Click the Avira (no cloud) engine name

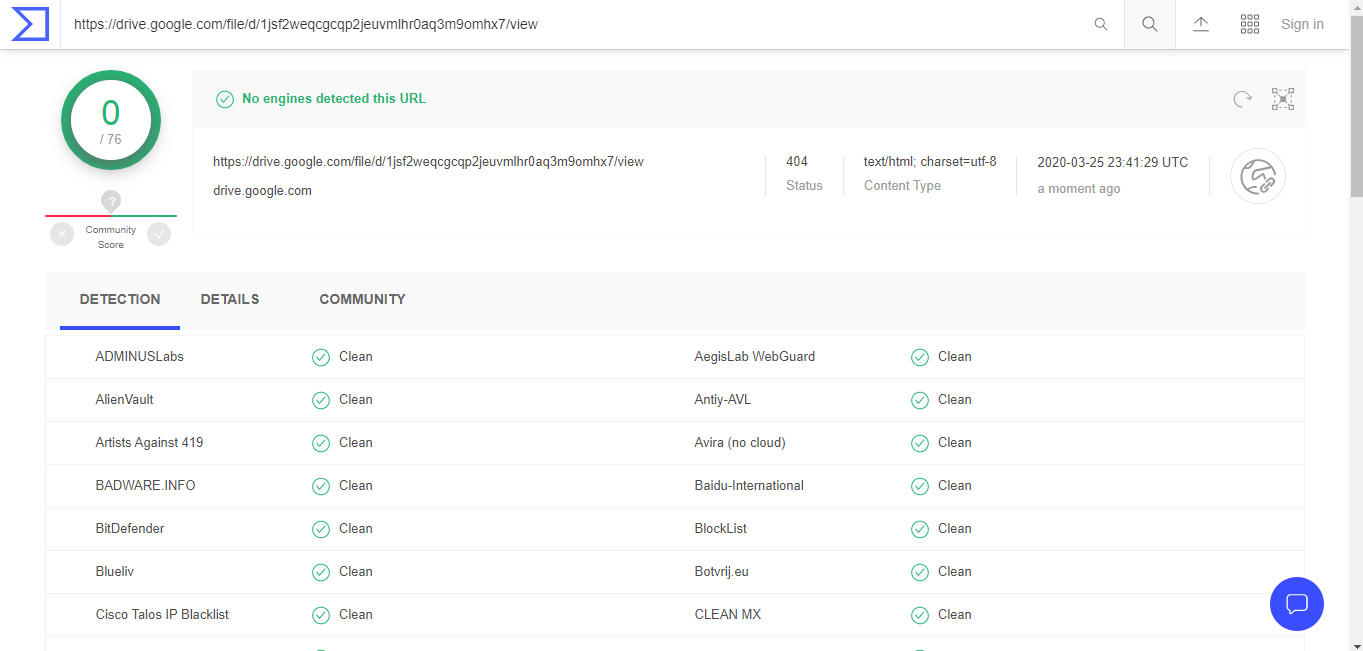pyautogui.click(x=740, y=442)
